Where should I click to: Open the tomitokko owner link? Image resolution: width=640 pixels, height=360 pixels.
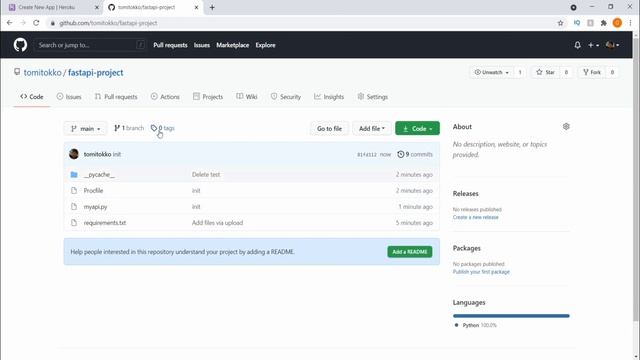click(42, 73)
